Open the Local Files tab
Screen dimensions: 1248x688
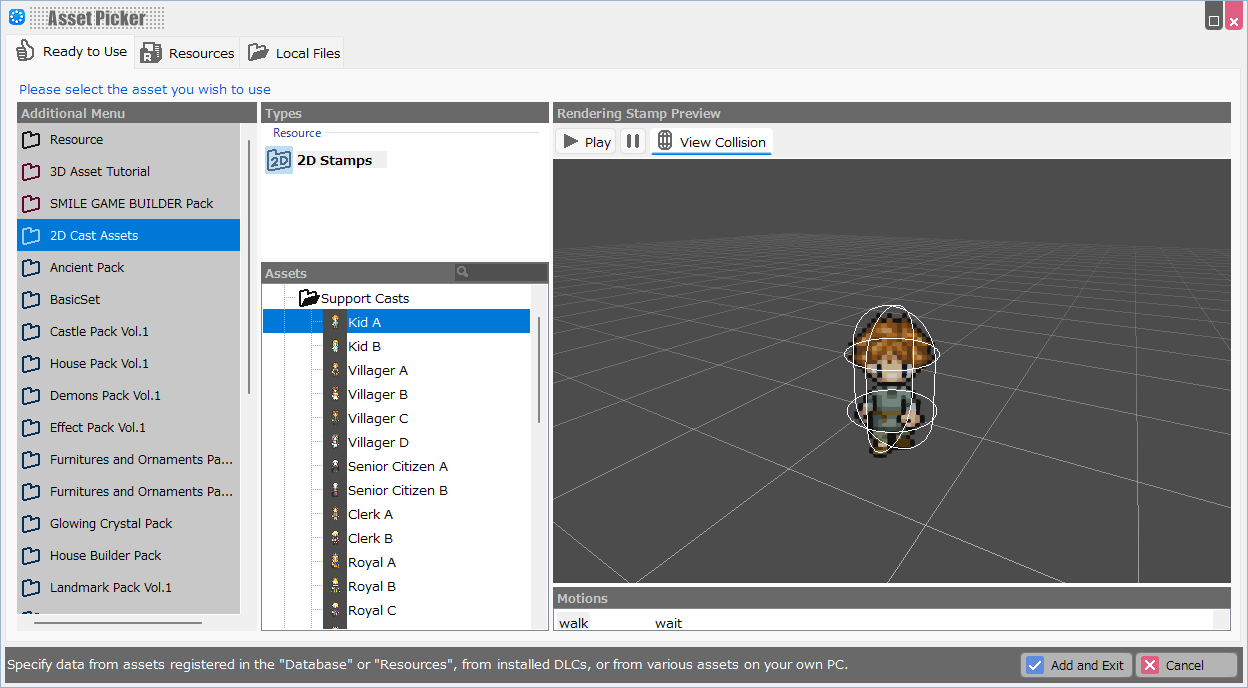pos(294,53)
